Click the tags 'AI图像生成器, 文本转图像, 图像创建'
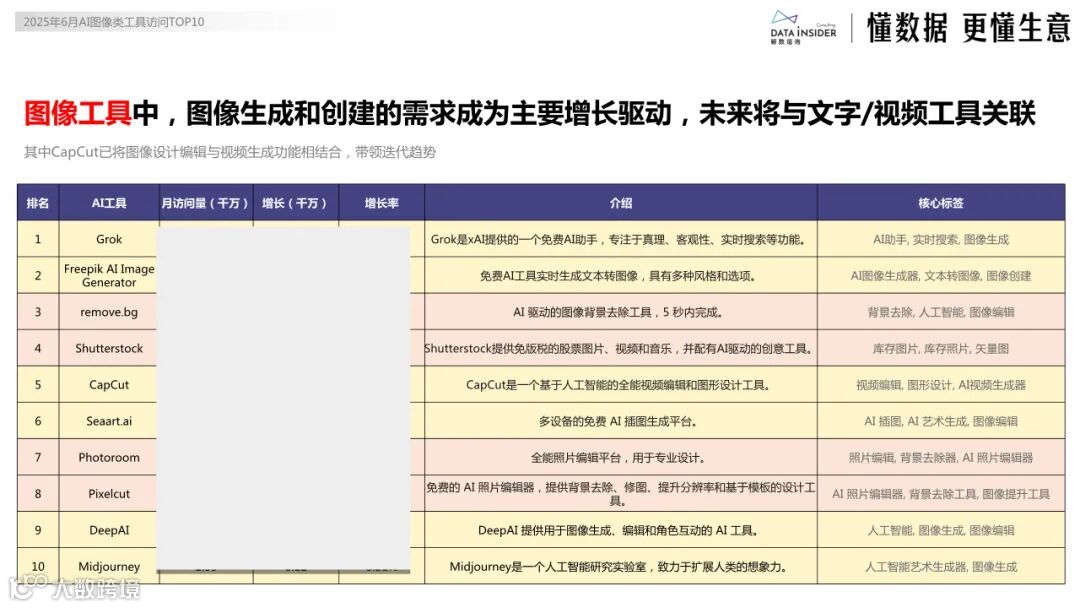1080x608 pixels. click(941, 276)
